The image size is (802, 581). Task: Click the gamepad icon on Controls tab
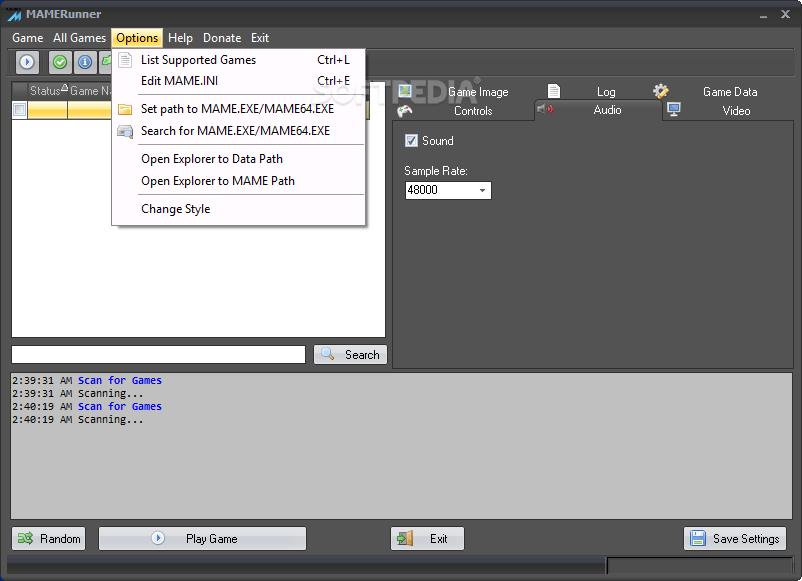(x=405, y=110)
